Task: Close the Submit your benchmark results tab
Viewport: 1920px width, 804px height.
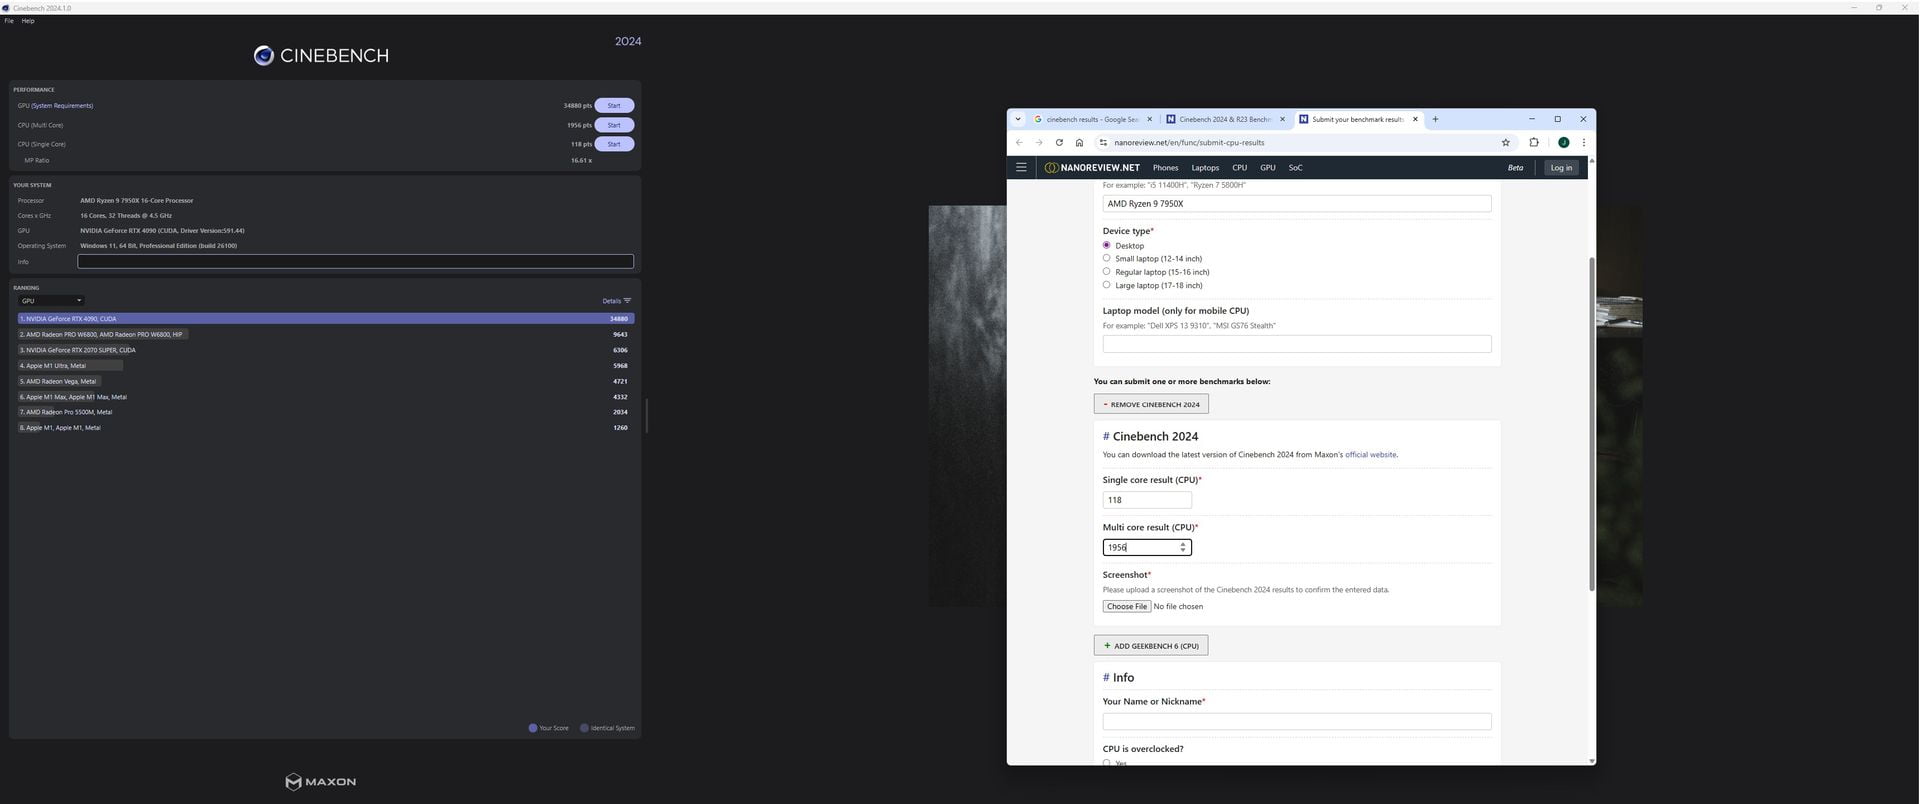Action: pyautogui.click(x=1415, y=119)
